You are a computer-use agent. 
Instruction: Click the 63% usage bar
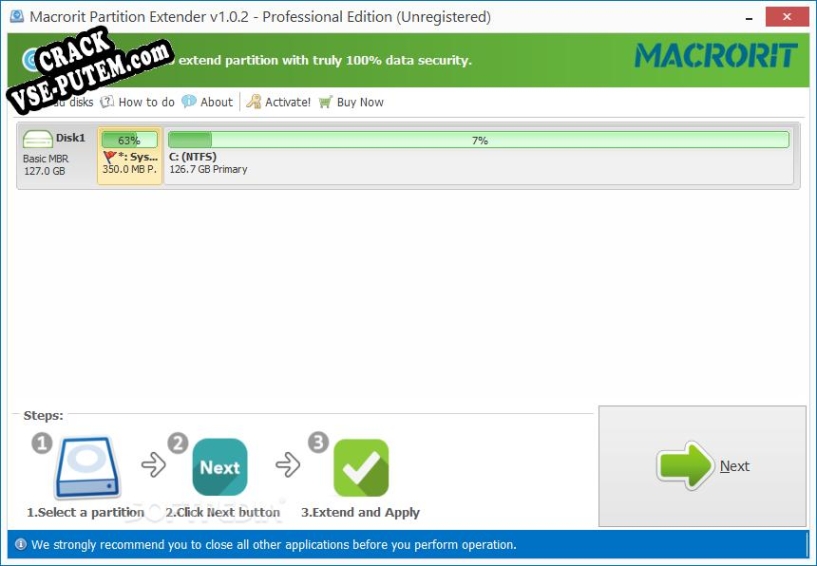(x=129, y=140)
